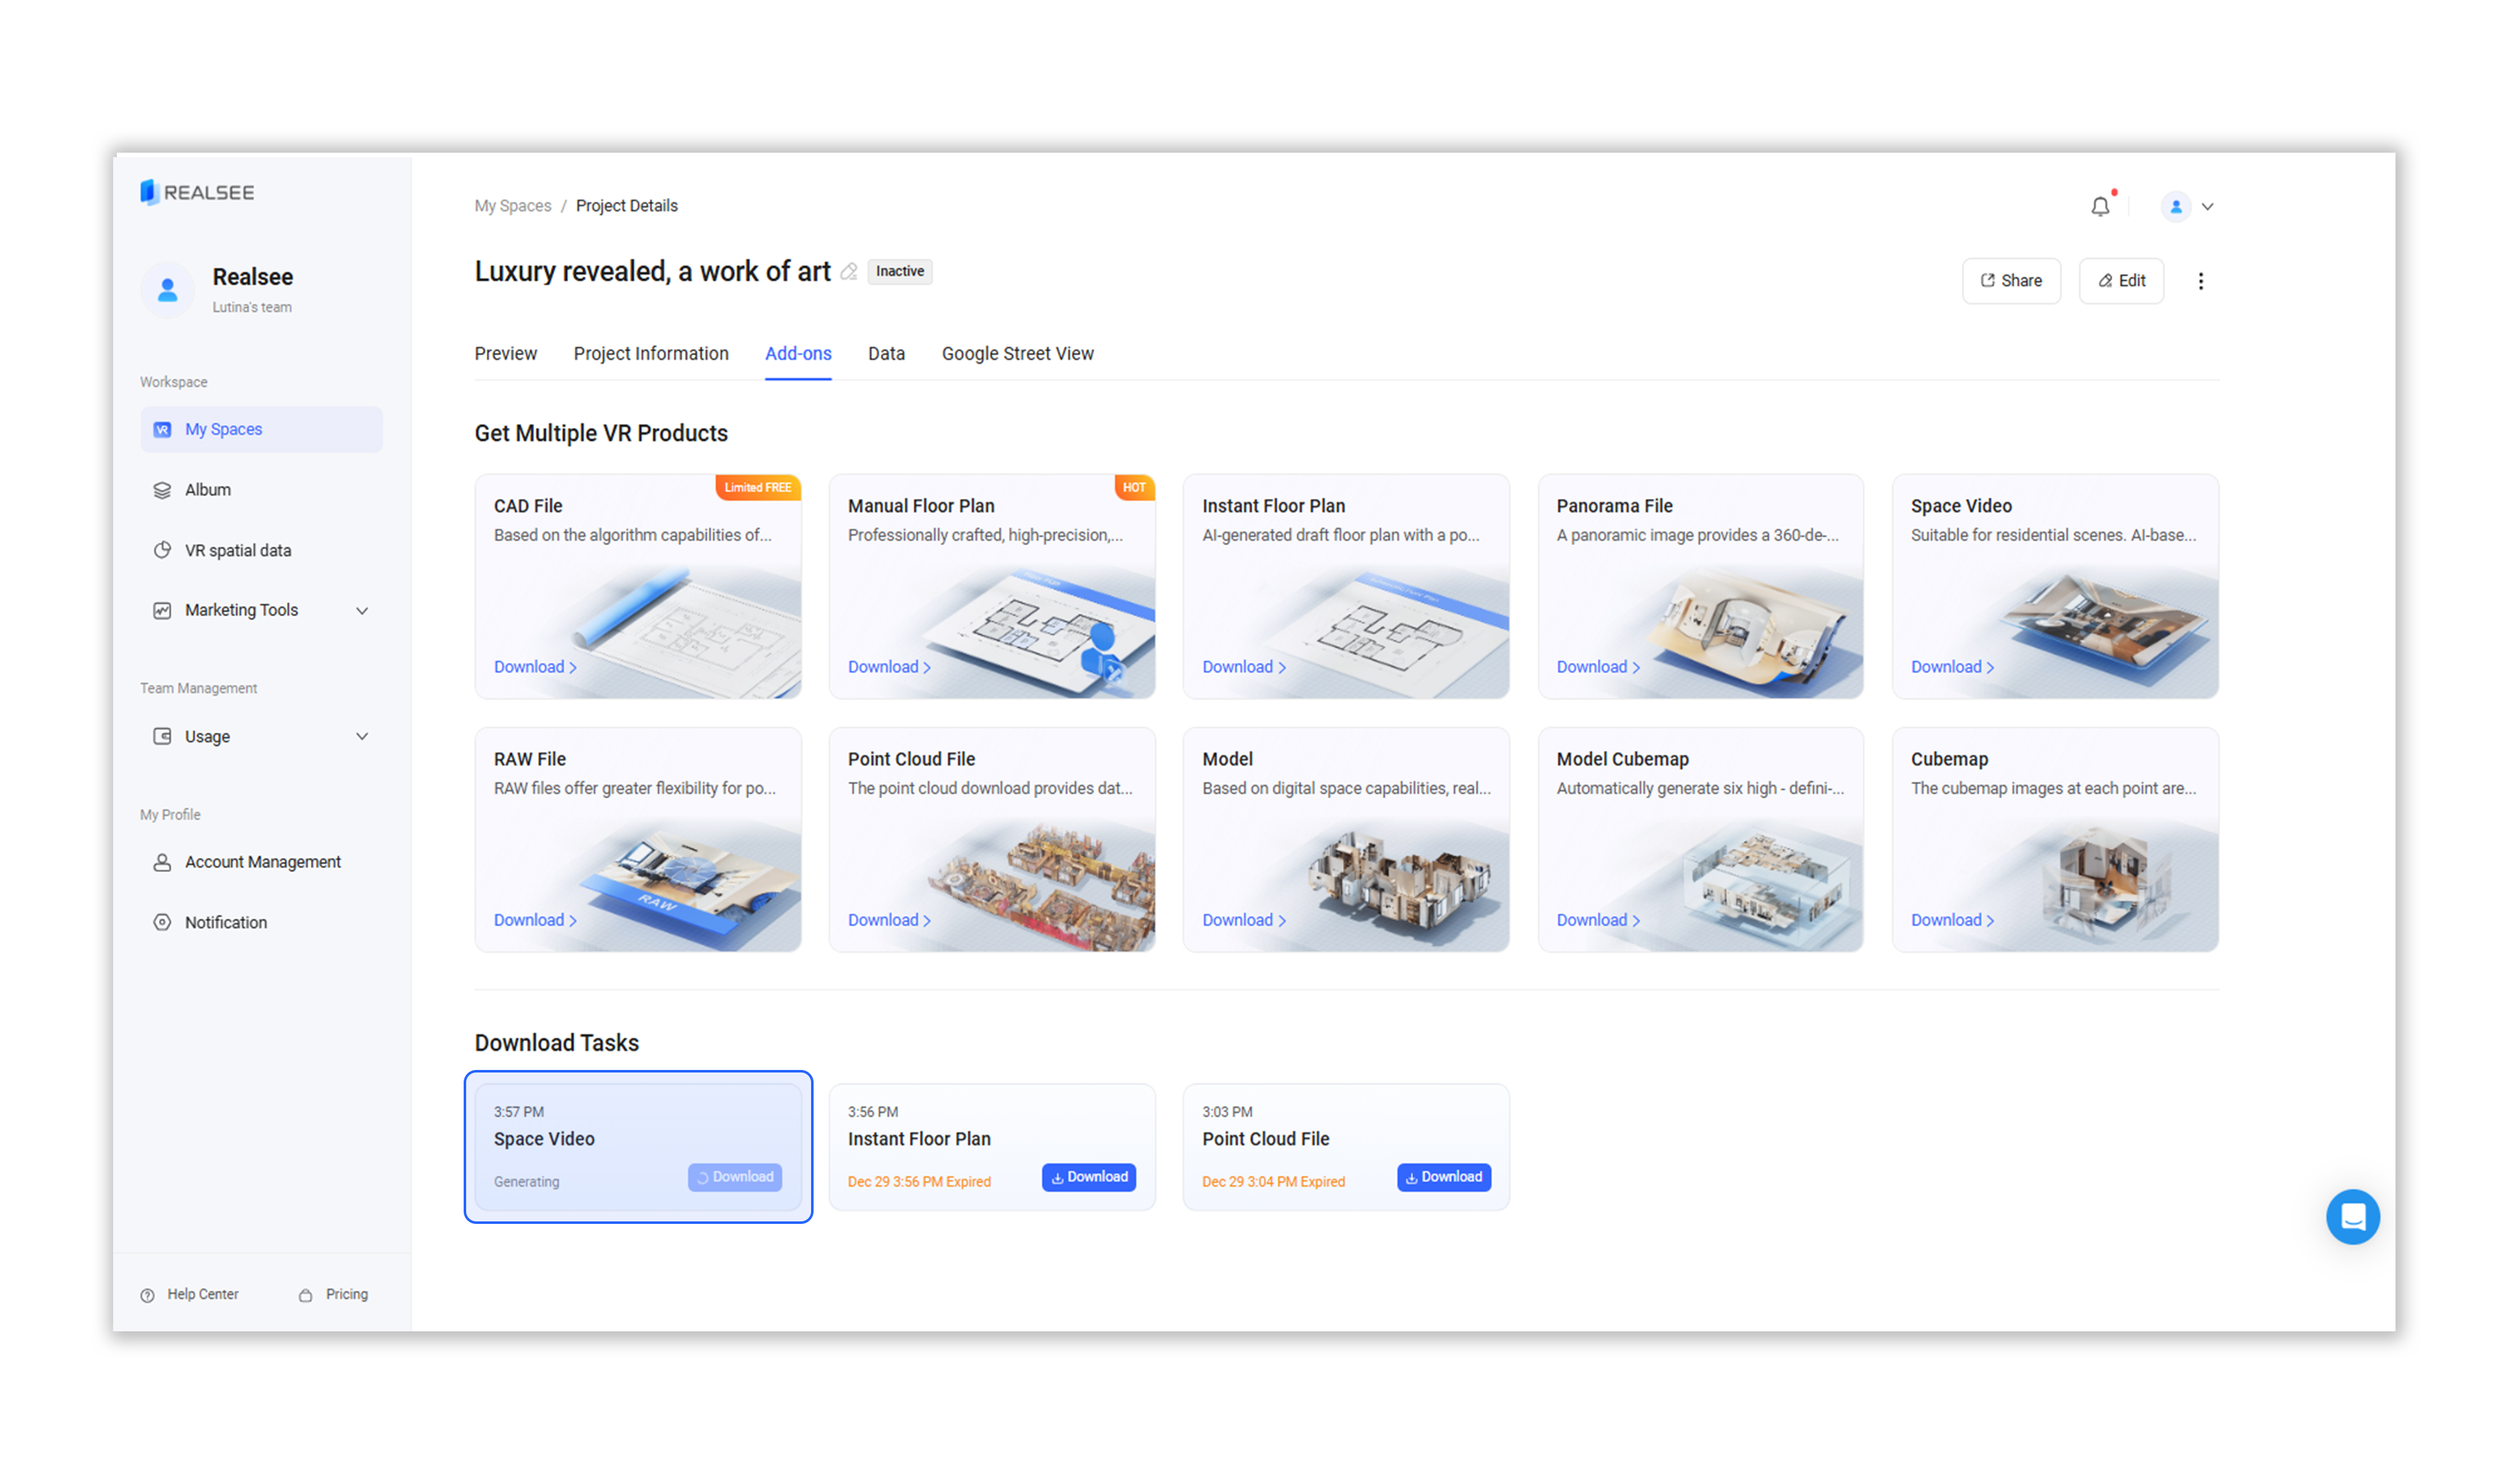Open Account Management in sidebar
This screenshot has width=2513, height=1484.
(x=262, y=862)
